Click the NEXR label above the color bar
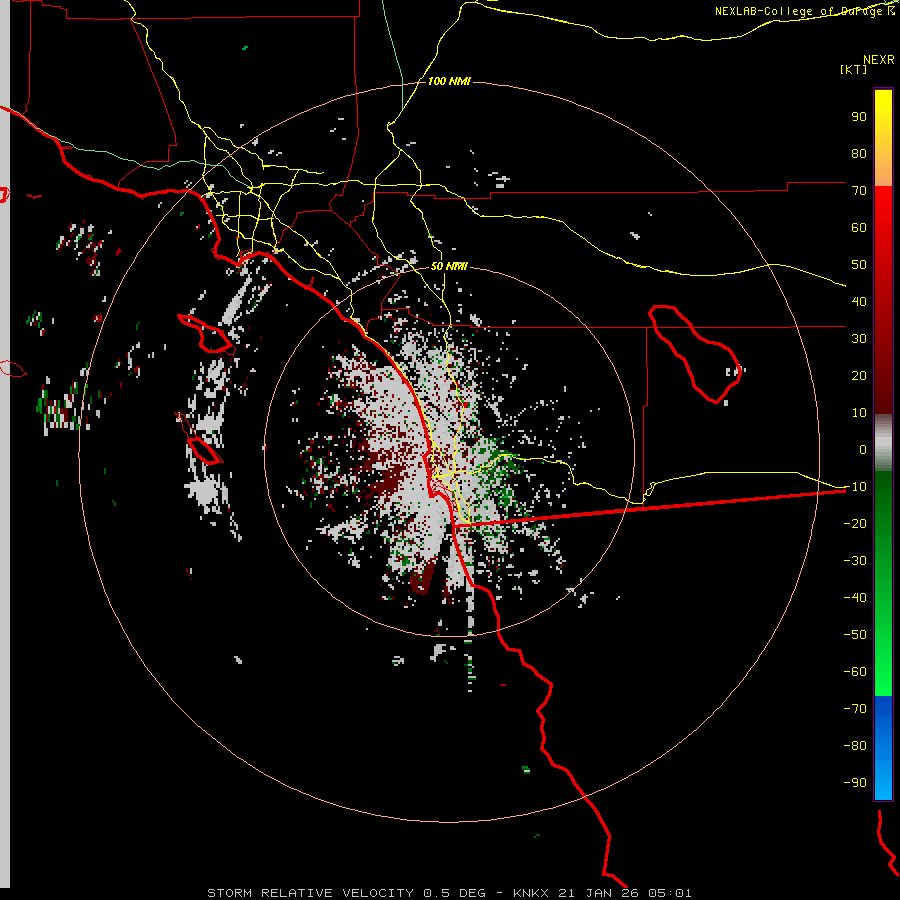Screen dimensions: 900x900 pyautogui.click(x=879, y=60)
